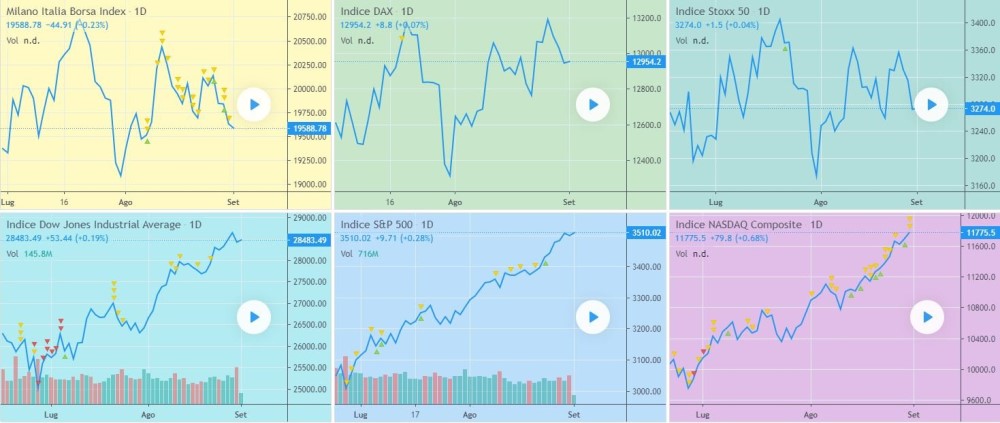Select the 28483.49 price tag on the Dow Jones axis
The height and width of the screenshot is (423, 1000).
[308, 240]
